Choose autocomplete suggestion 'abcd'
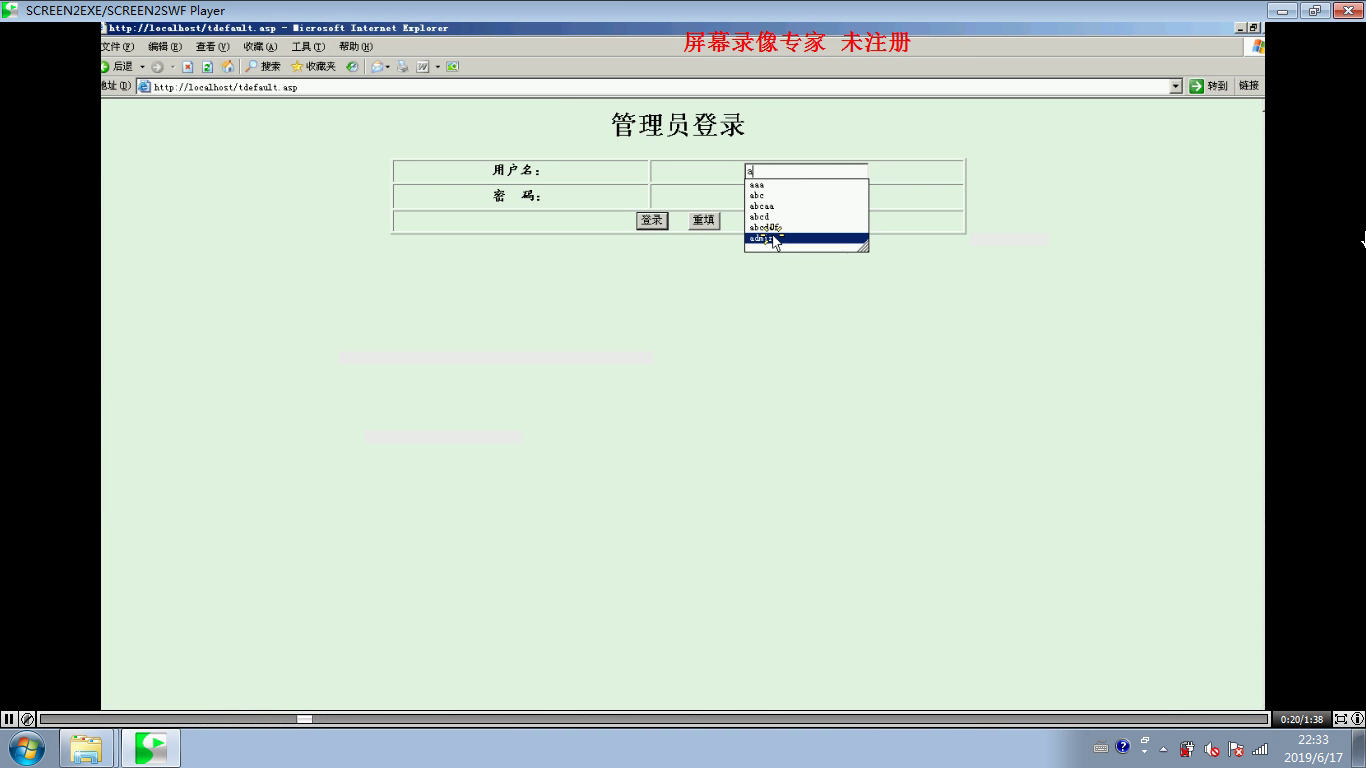Screen dimensions: 1366x768 (806, 217)
